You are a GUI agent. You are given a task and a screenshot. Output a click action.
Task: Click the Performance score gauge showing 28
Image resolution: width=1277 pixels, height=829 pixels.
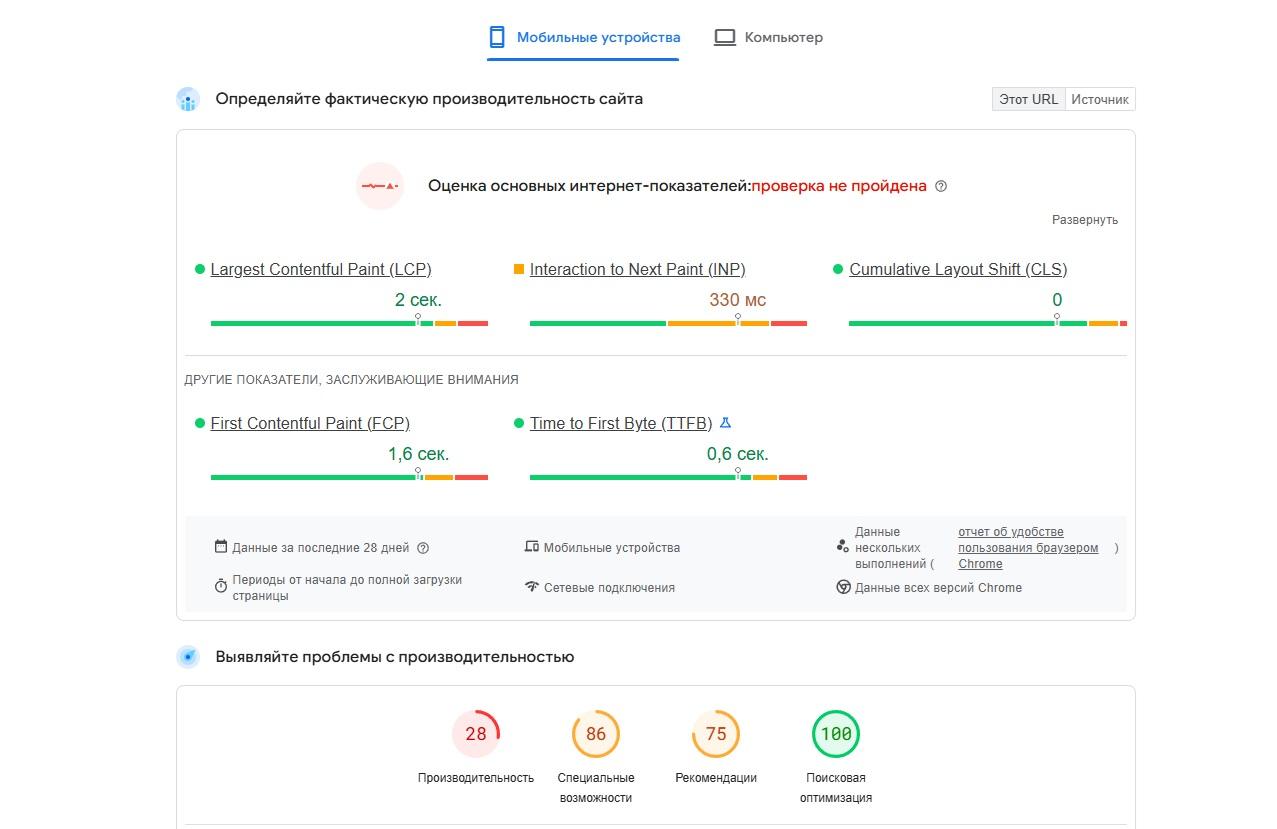click(x=476, y=734)
